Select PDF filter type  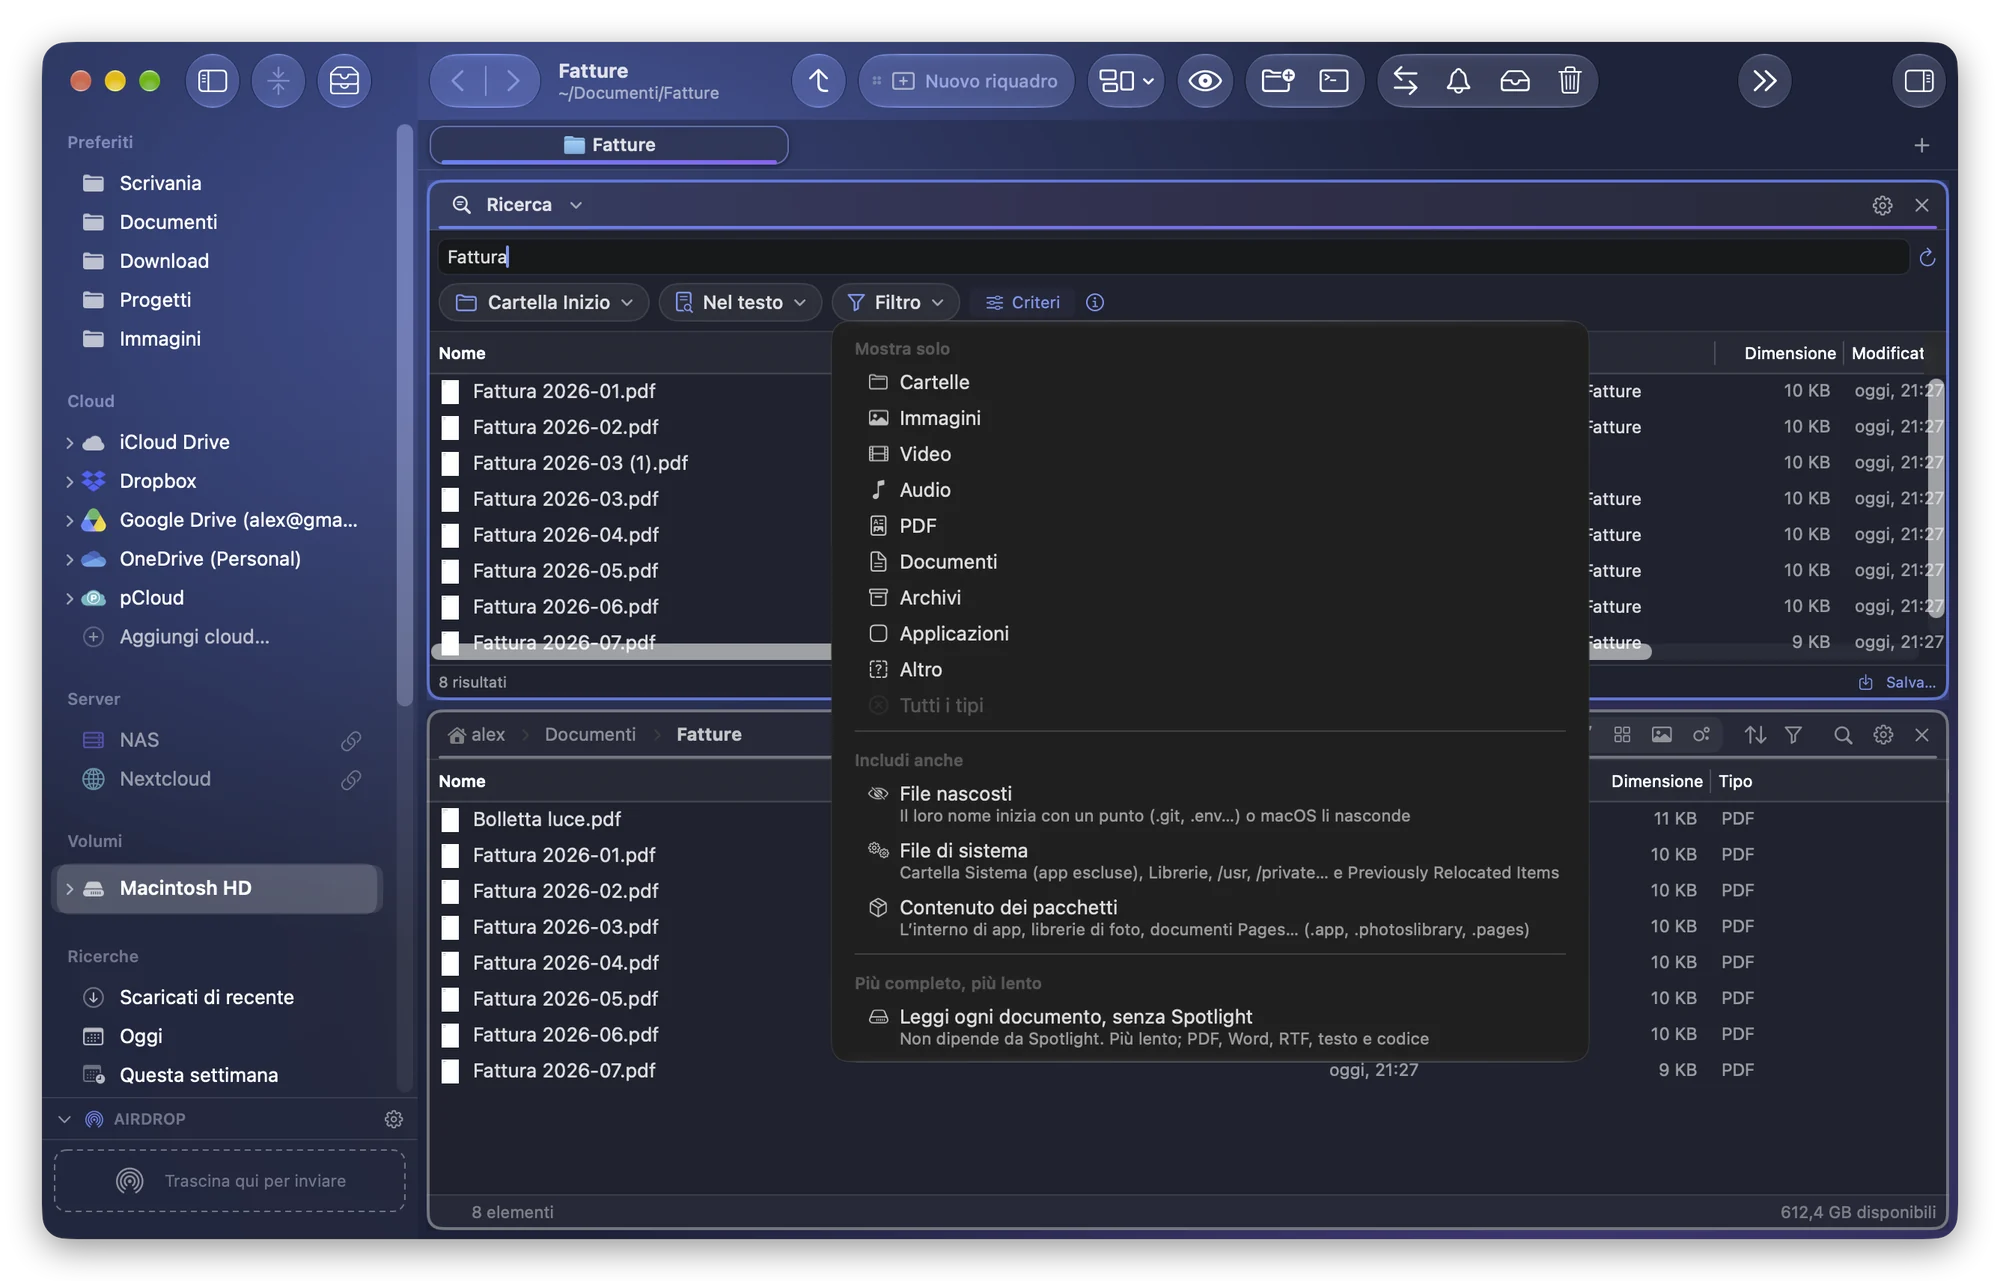pyautogui.click(x=1210, y=526)
